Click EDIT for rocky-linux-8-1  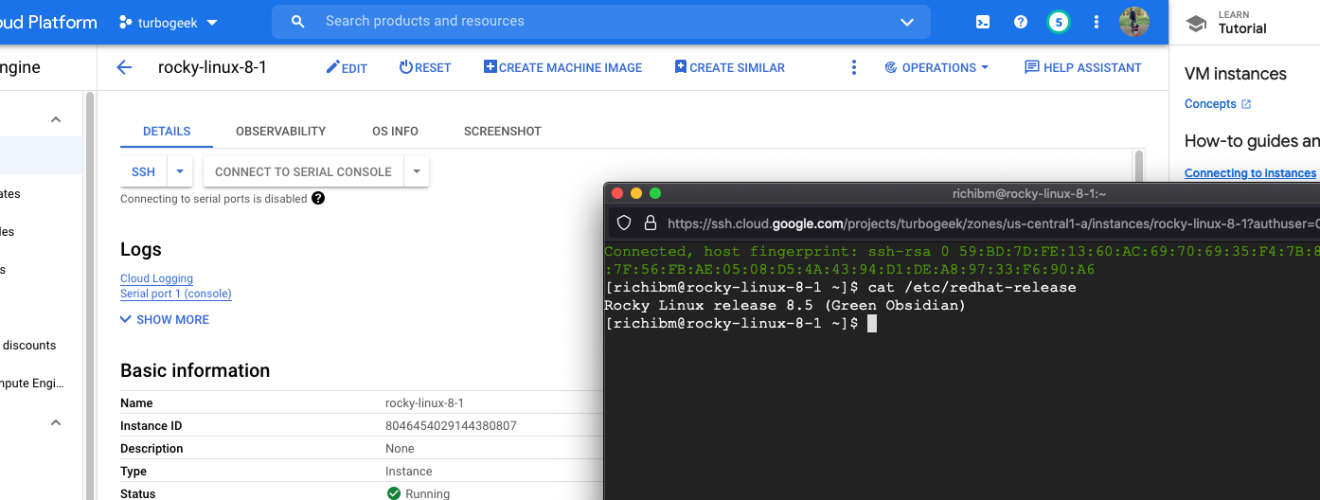tap(347, 68)
